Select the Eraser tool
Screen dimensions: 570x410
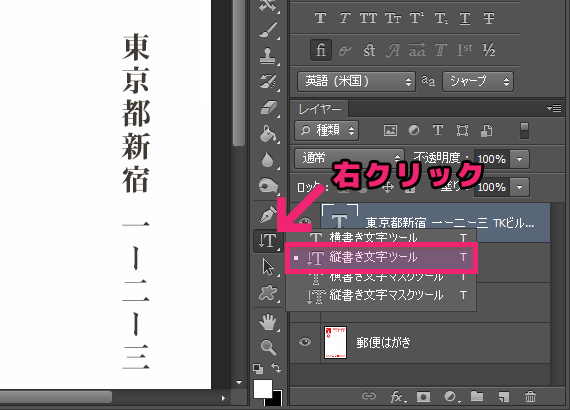(268, 108)
